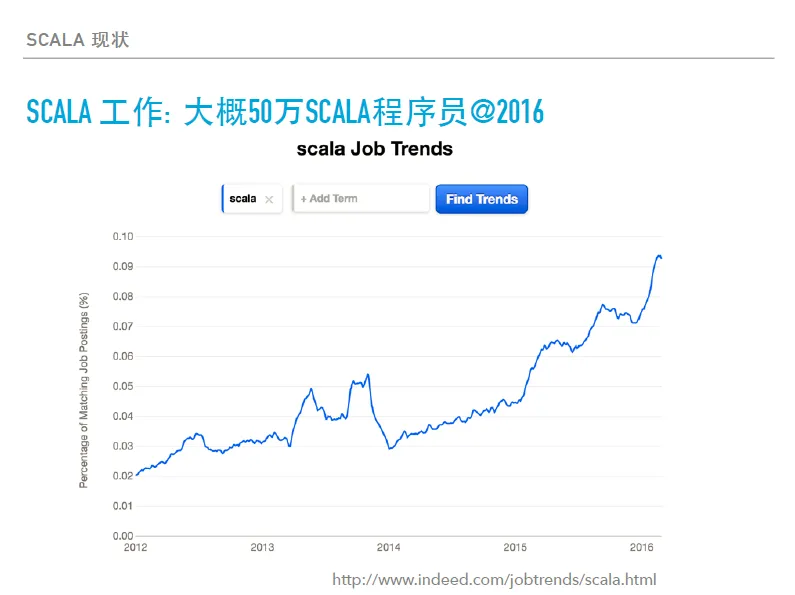Click the 2012 x-axis label
Screen dimensions: 795x595
tap(135, 547)
